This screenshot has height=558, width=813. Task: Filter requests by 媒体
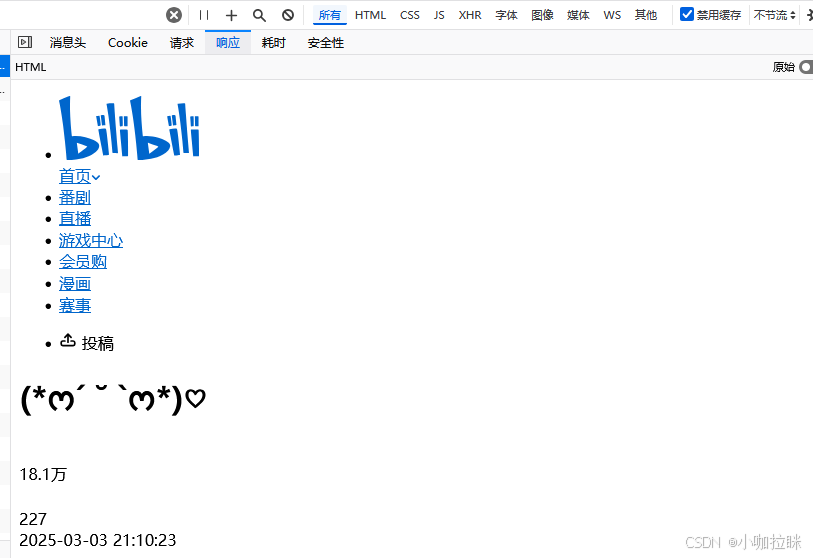pyautogui.click(x=578, y=15)
